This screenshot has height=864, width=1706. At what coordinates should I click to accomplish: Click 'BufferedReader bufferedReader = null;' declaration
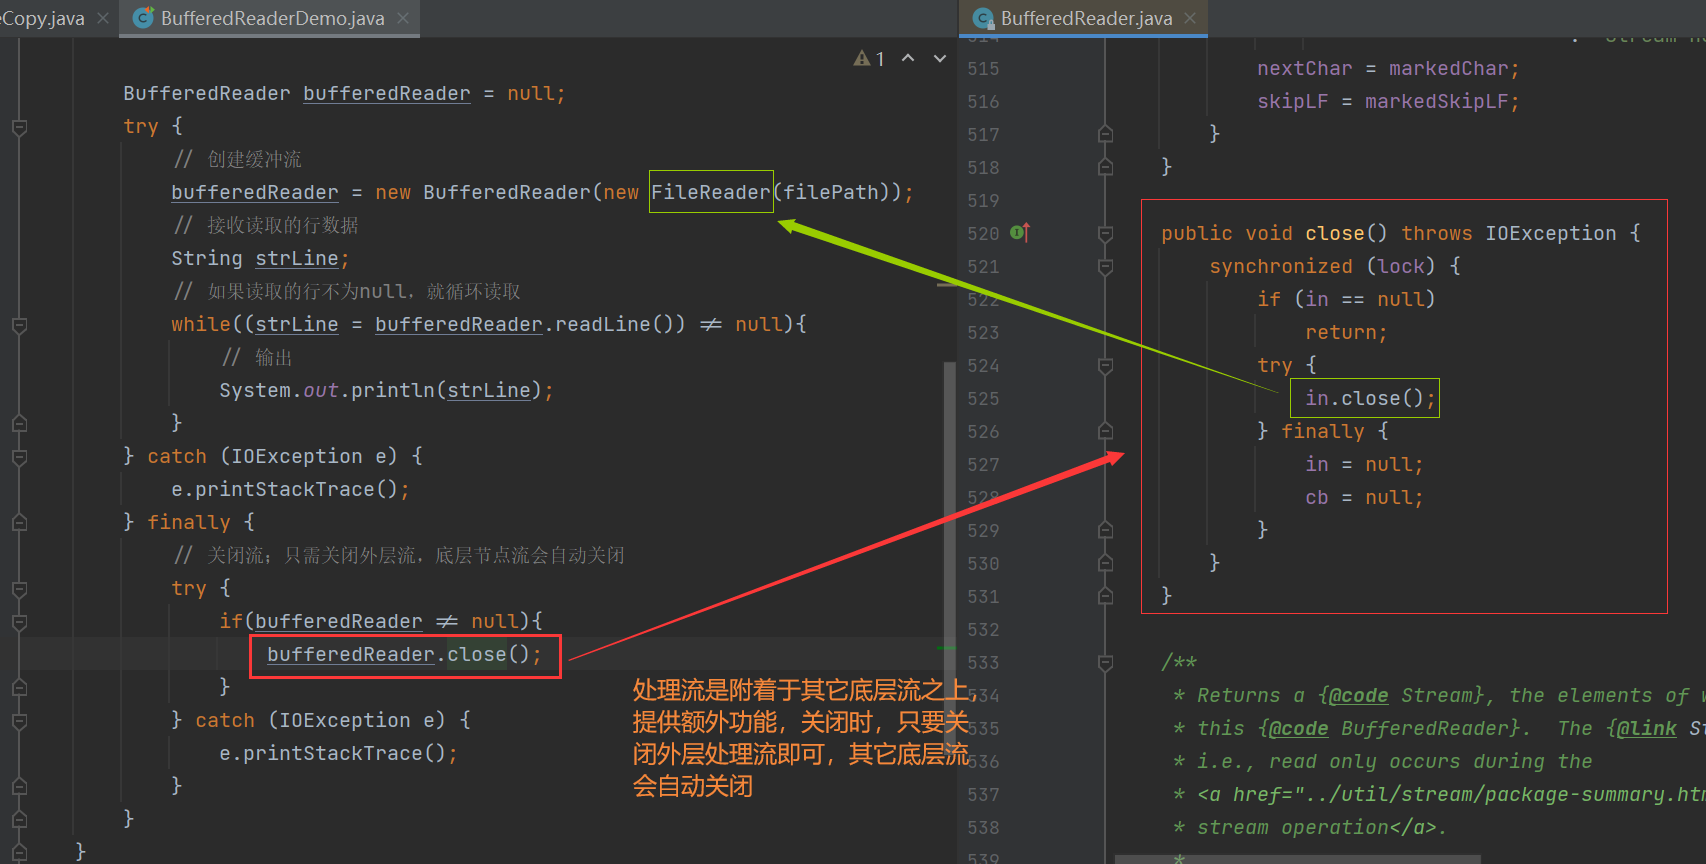pyautogui.click(x=345, y=93)
